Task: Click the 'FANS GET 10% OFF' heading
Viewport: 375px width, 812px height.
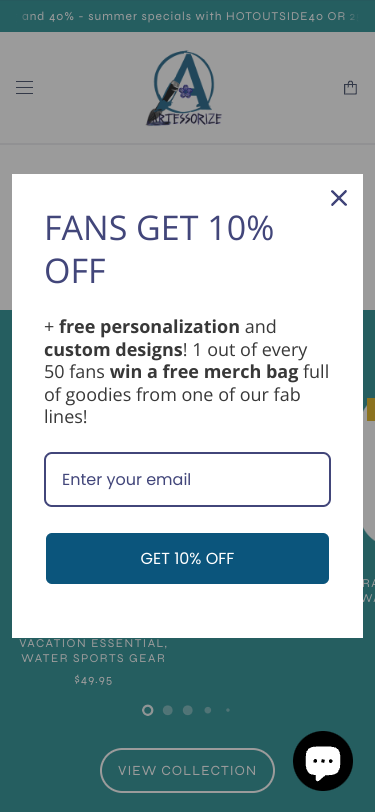Action: click(x=159, y=250)
